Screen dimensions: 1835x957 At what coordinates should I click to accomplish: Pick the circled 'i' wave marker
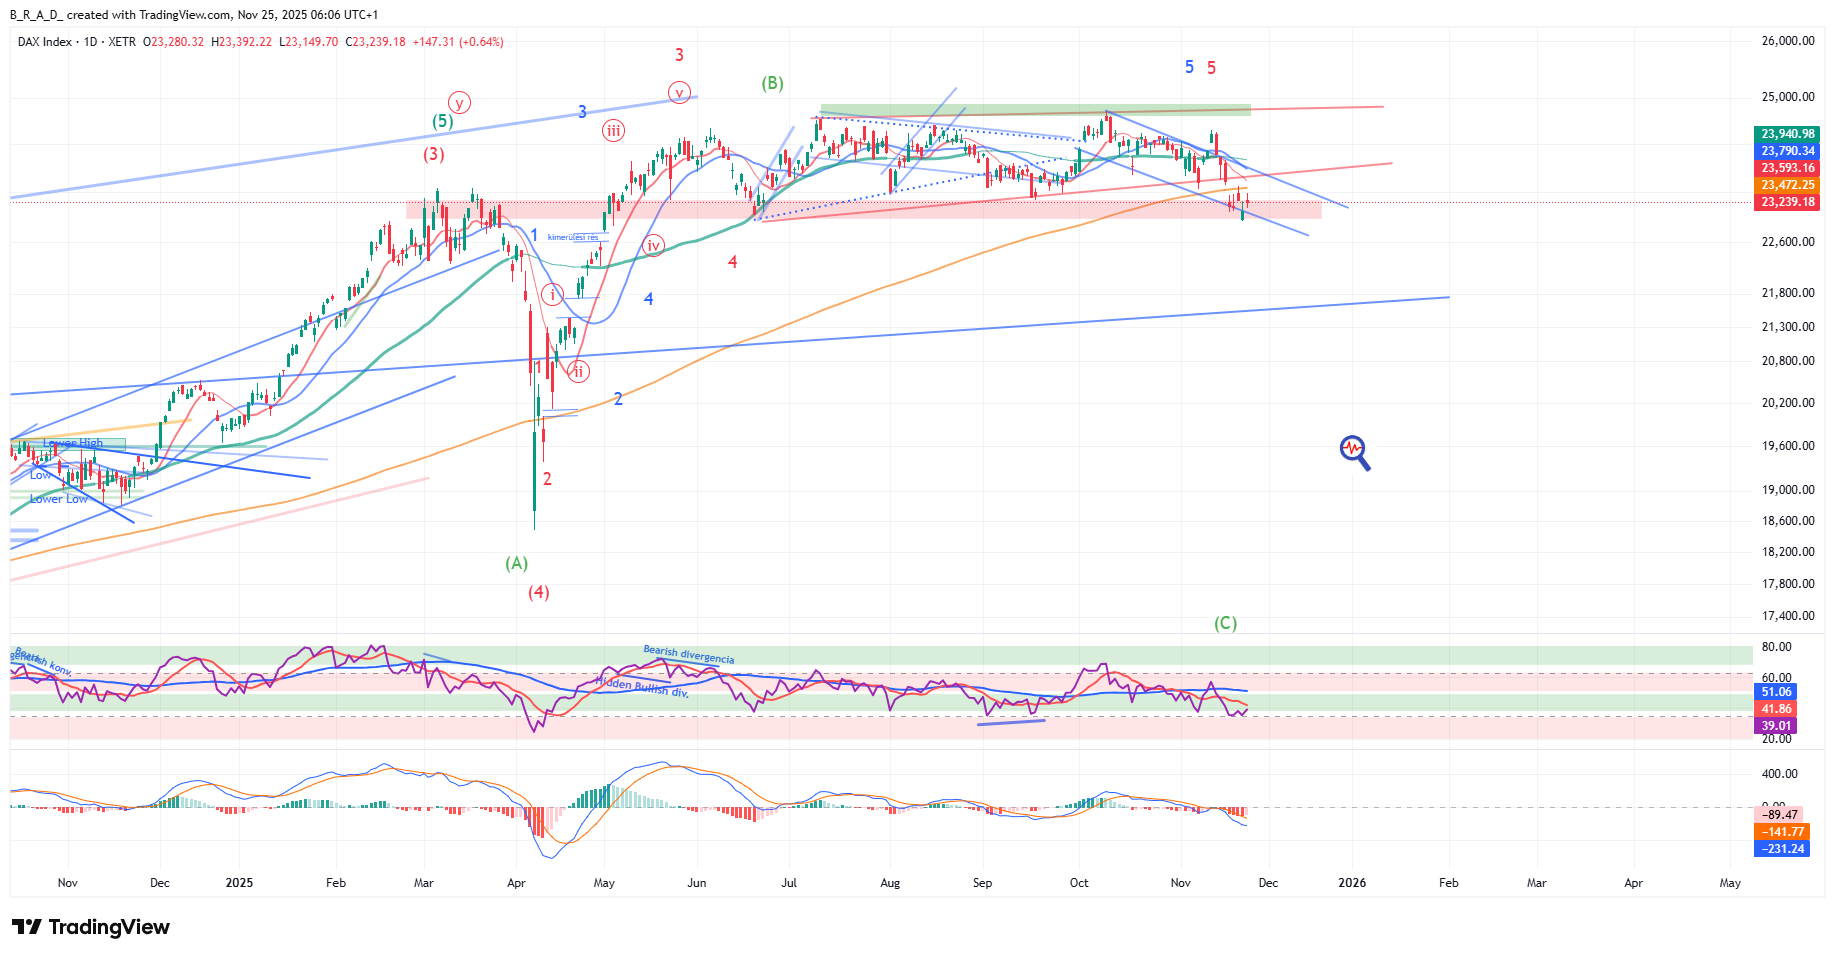click(x=552, y=295)
